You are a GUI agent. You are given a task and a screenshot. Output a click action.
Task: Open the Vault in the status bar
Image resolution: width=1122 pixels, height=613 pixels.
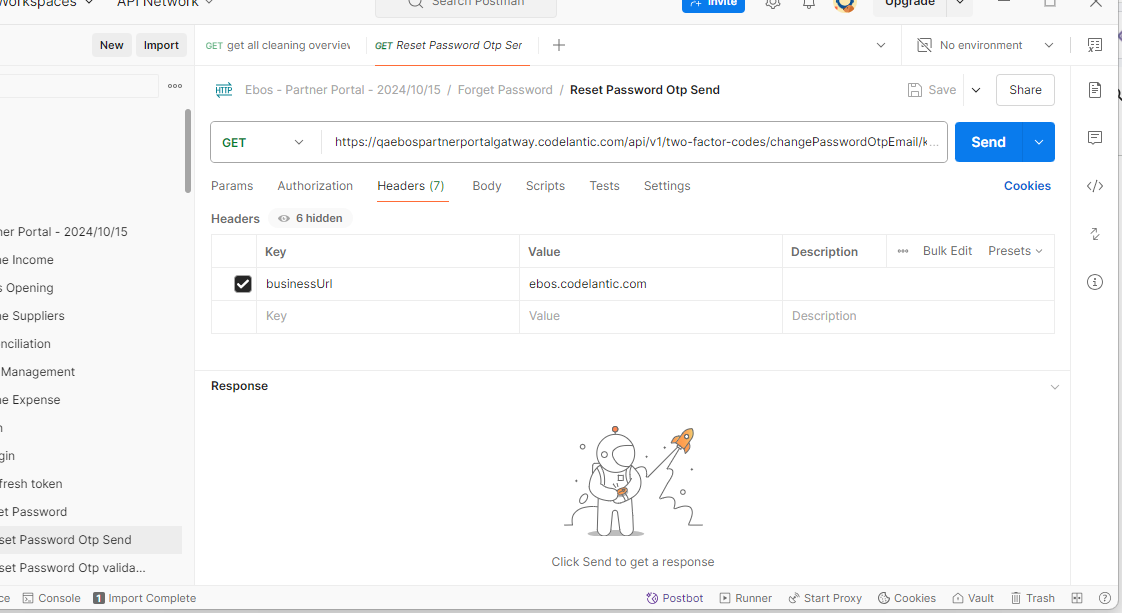click(x=973, y=598)
